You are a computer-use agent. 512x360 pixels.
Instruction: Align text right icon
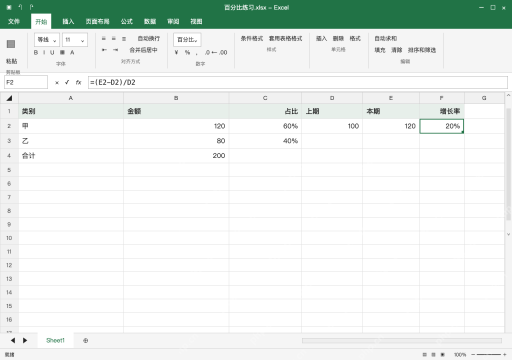pos(124,39)
